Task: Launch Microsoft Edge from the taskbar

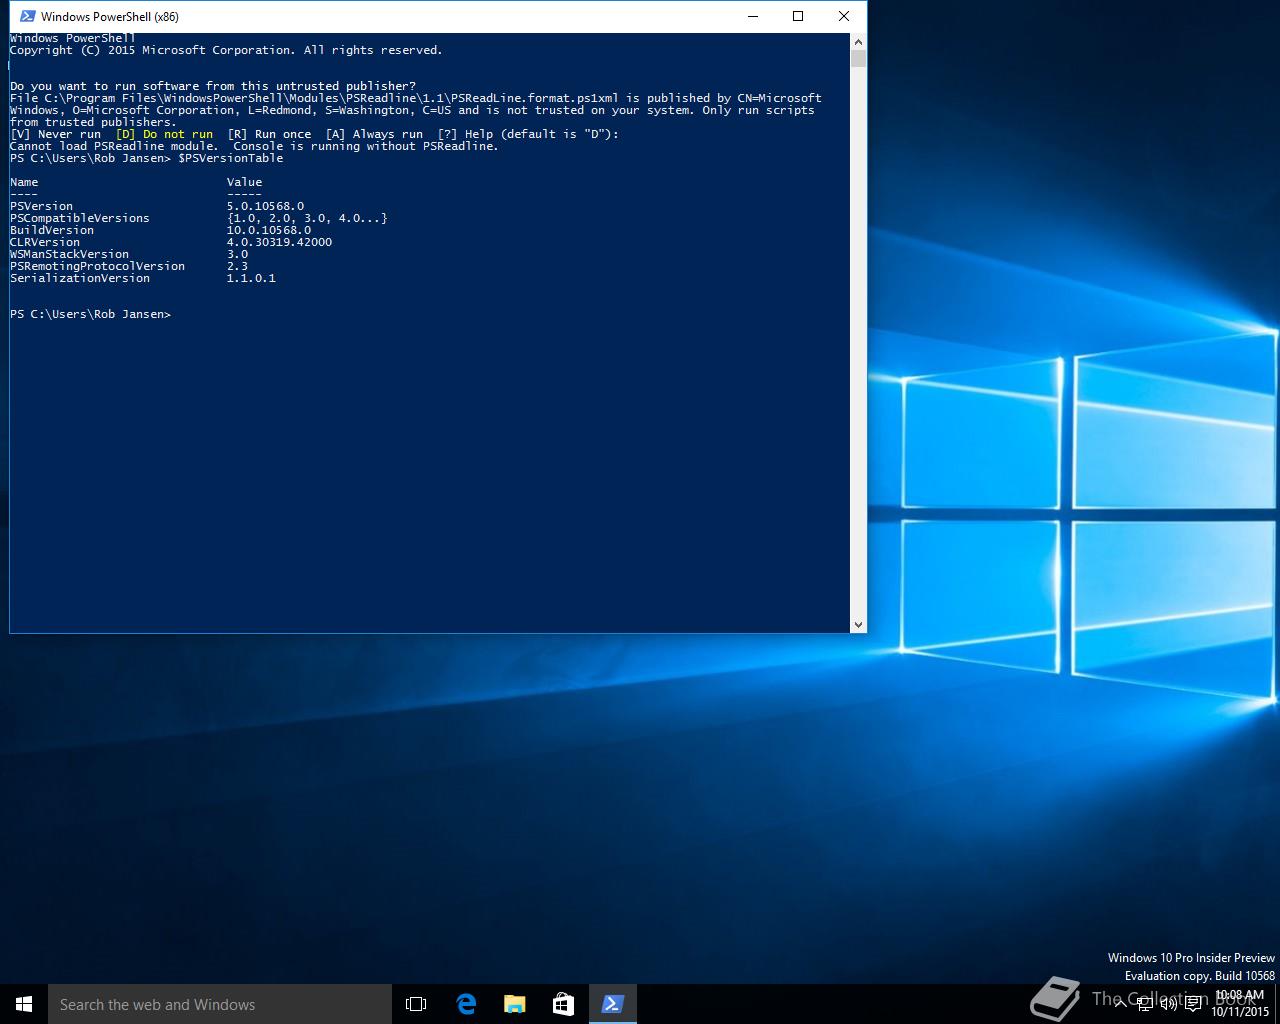Action: (466, 1004)
